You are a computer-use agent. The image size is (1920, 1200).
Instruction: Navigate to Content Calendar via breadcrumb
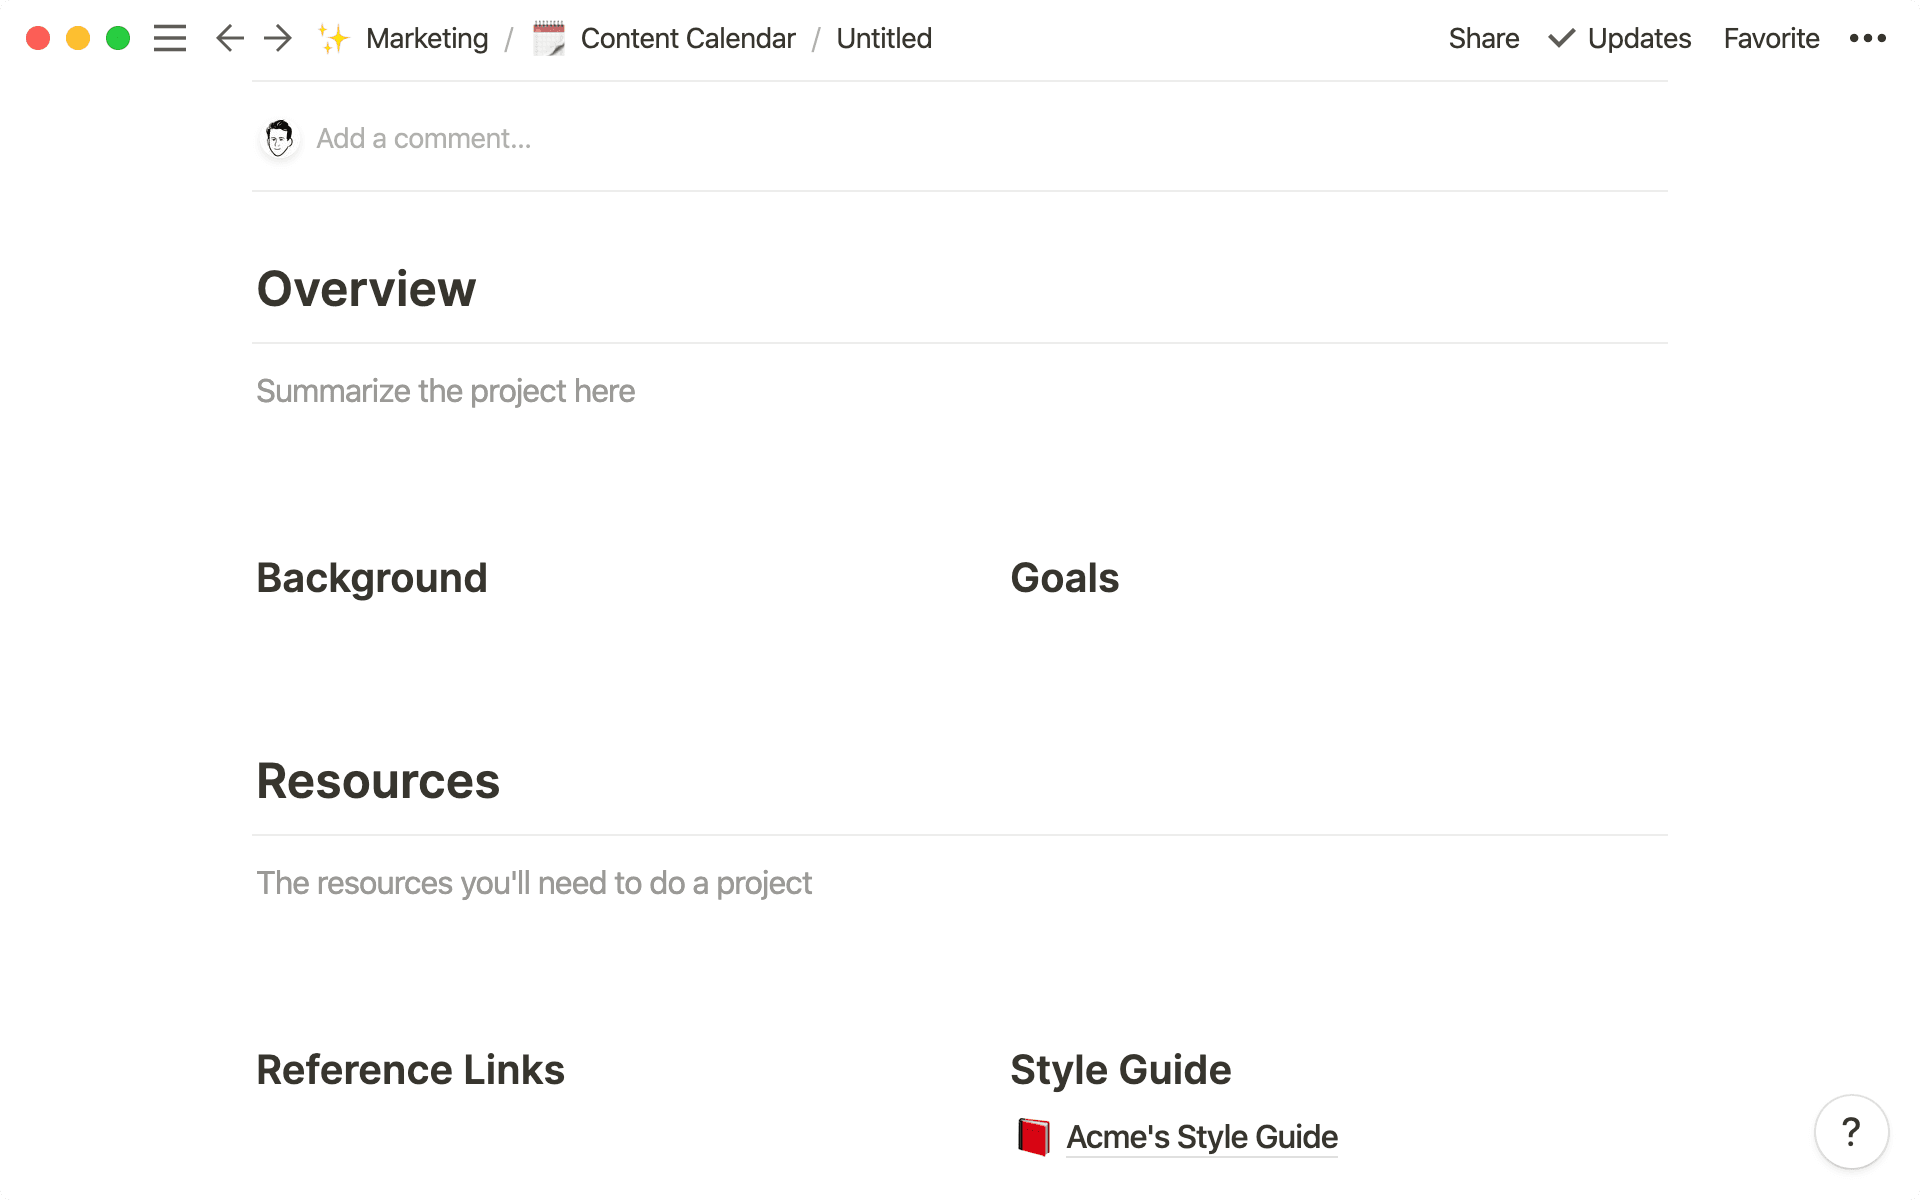[688, 38]
